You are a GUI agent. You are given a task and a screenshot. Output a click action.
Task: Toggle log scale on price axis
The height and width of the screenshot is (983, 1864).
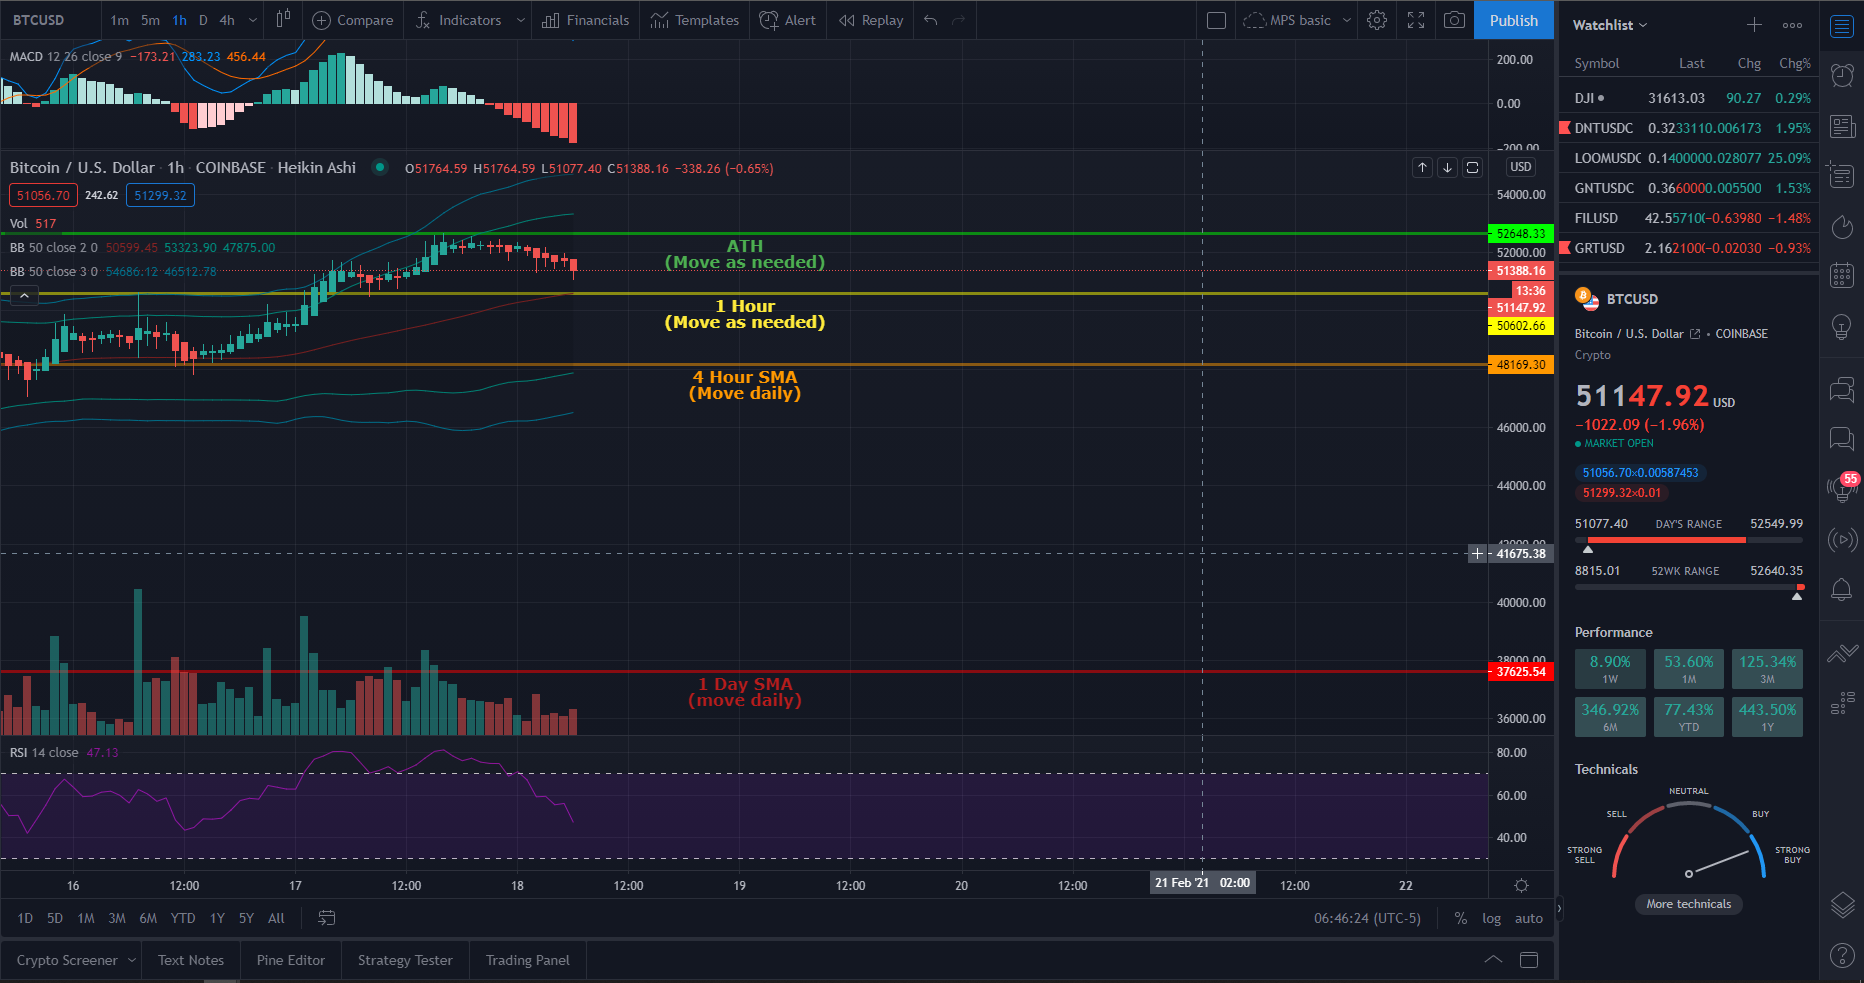click(1491, 918)
